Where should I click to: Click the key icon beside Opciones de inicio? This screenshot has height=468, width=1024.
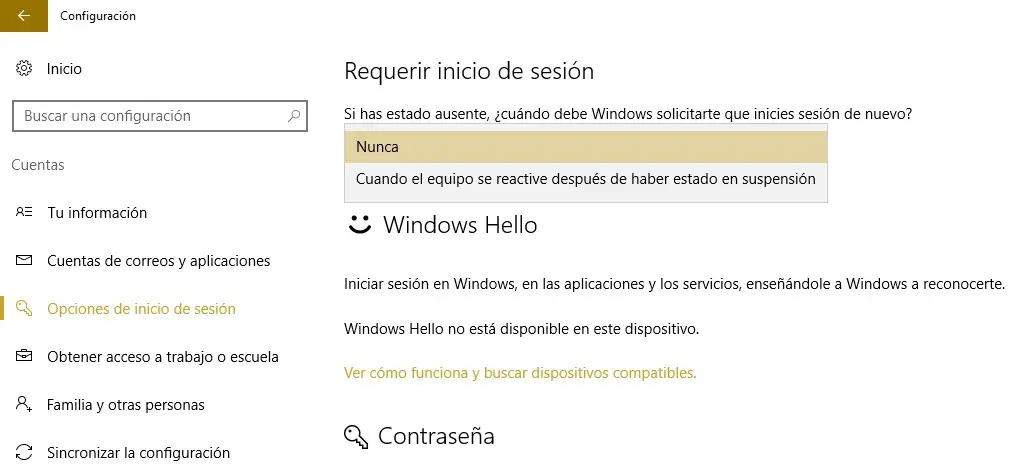25,309
